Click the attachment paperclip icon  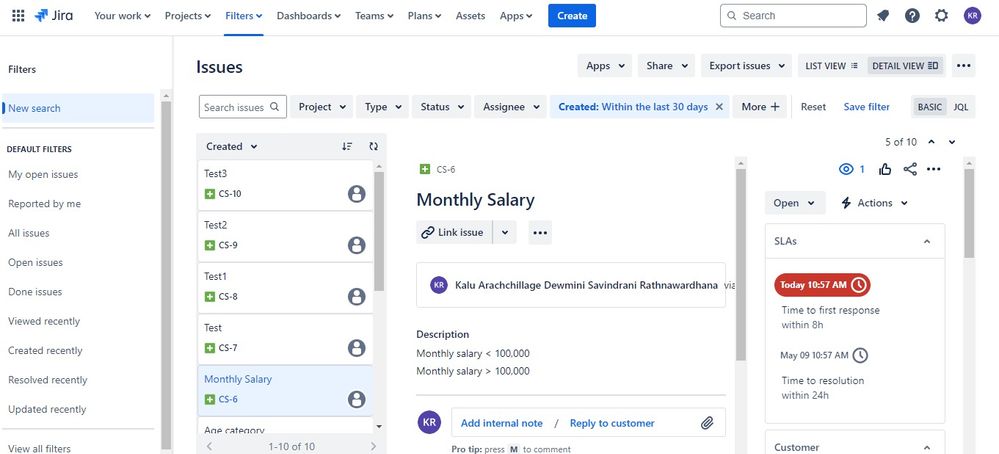[707, 423]
